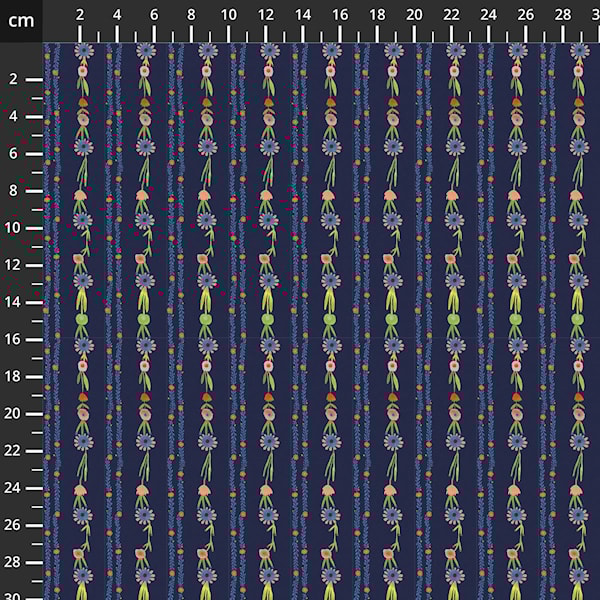Click the "12" mark on horizontal ruler
The width and height of the screenshot is (600, 600).
[x=266, y=15]
